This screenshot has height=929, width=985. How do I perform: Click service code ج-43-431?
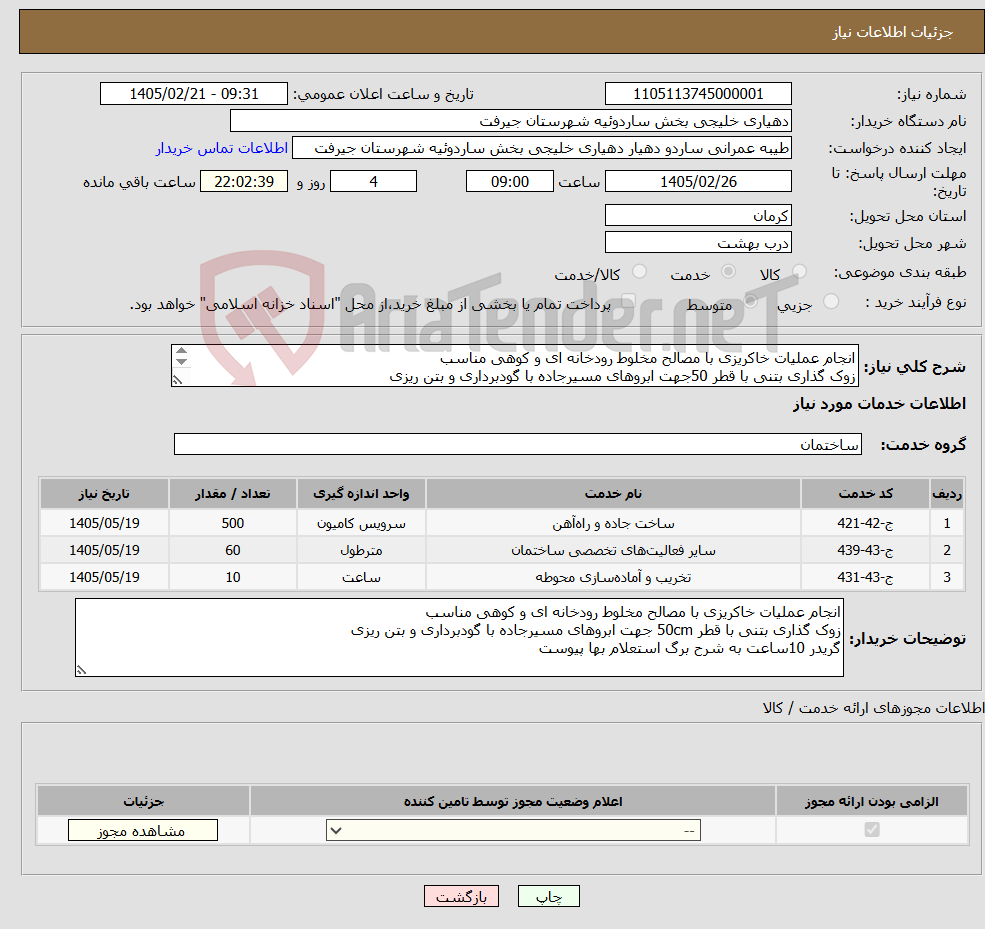point(865,577)
